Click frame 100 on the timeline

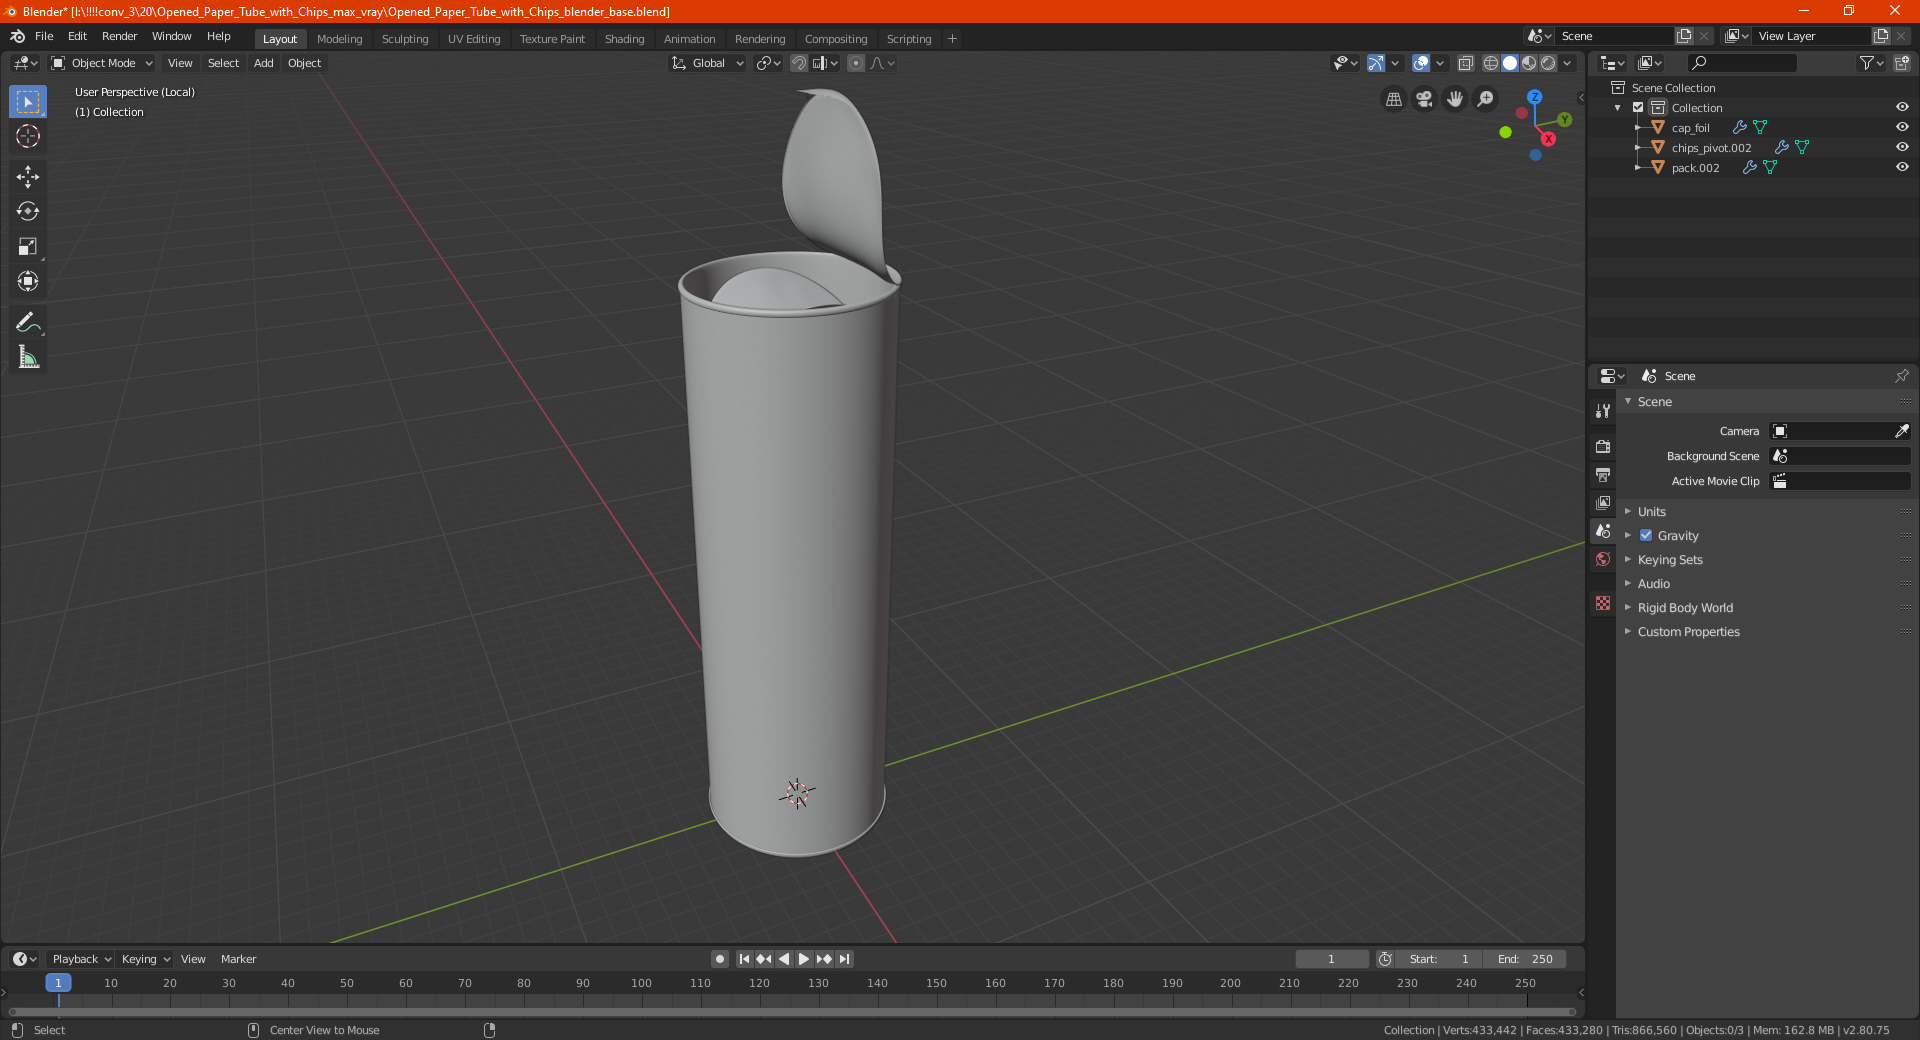pos(641,983)
